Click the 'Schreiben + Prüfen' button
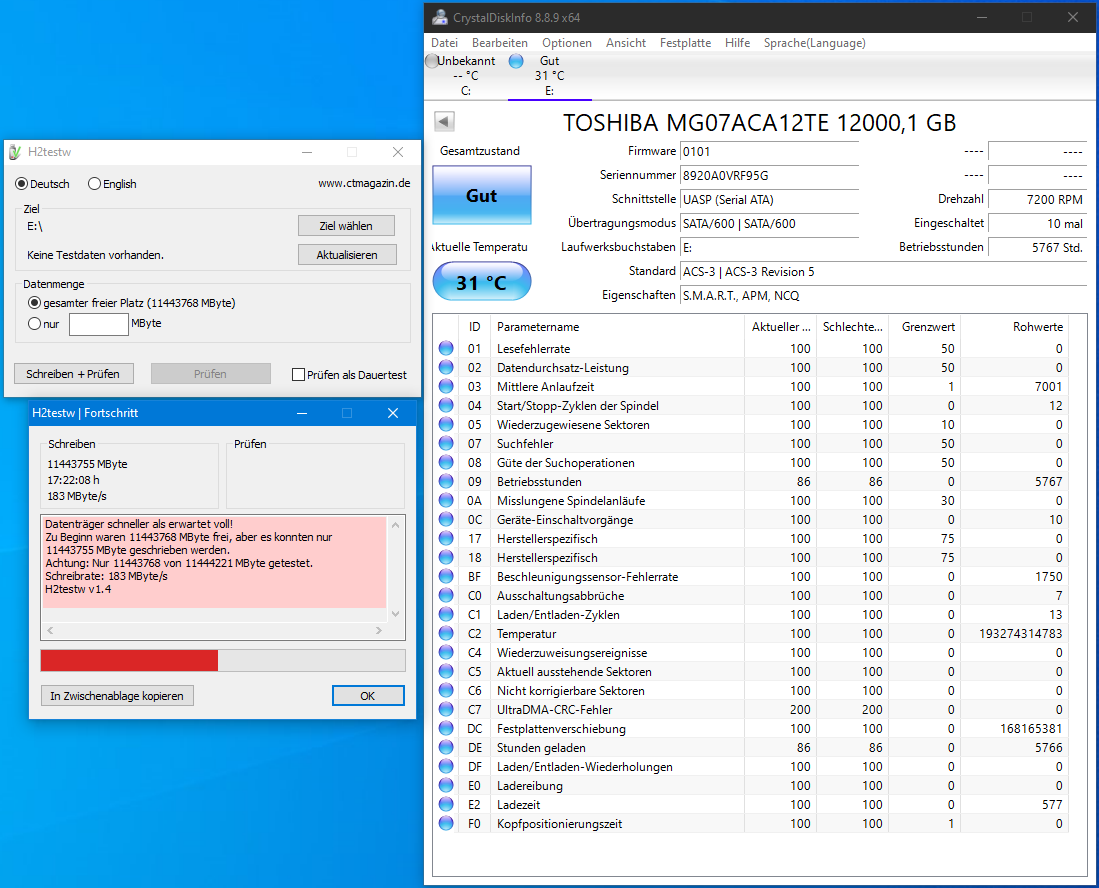 [73, 374]
